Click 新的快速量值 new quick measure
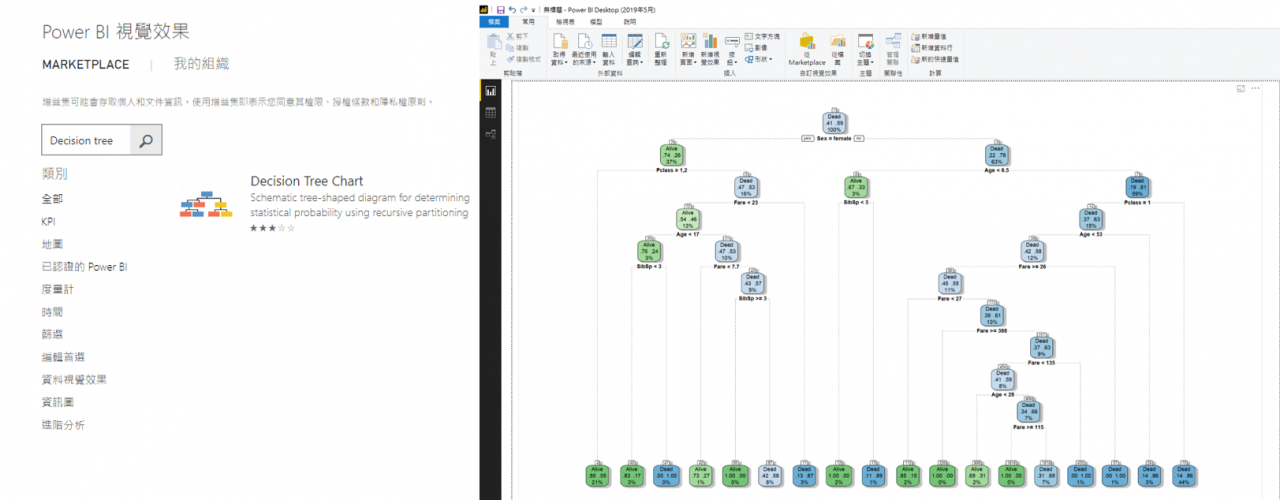 point(934,59)
